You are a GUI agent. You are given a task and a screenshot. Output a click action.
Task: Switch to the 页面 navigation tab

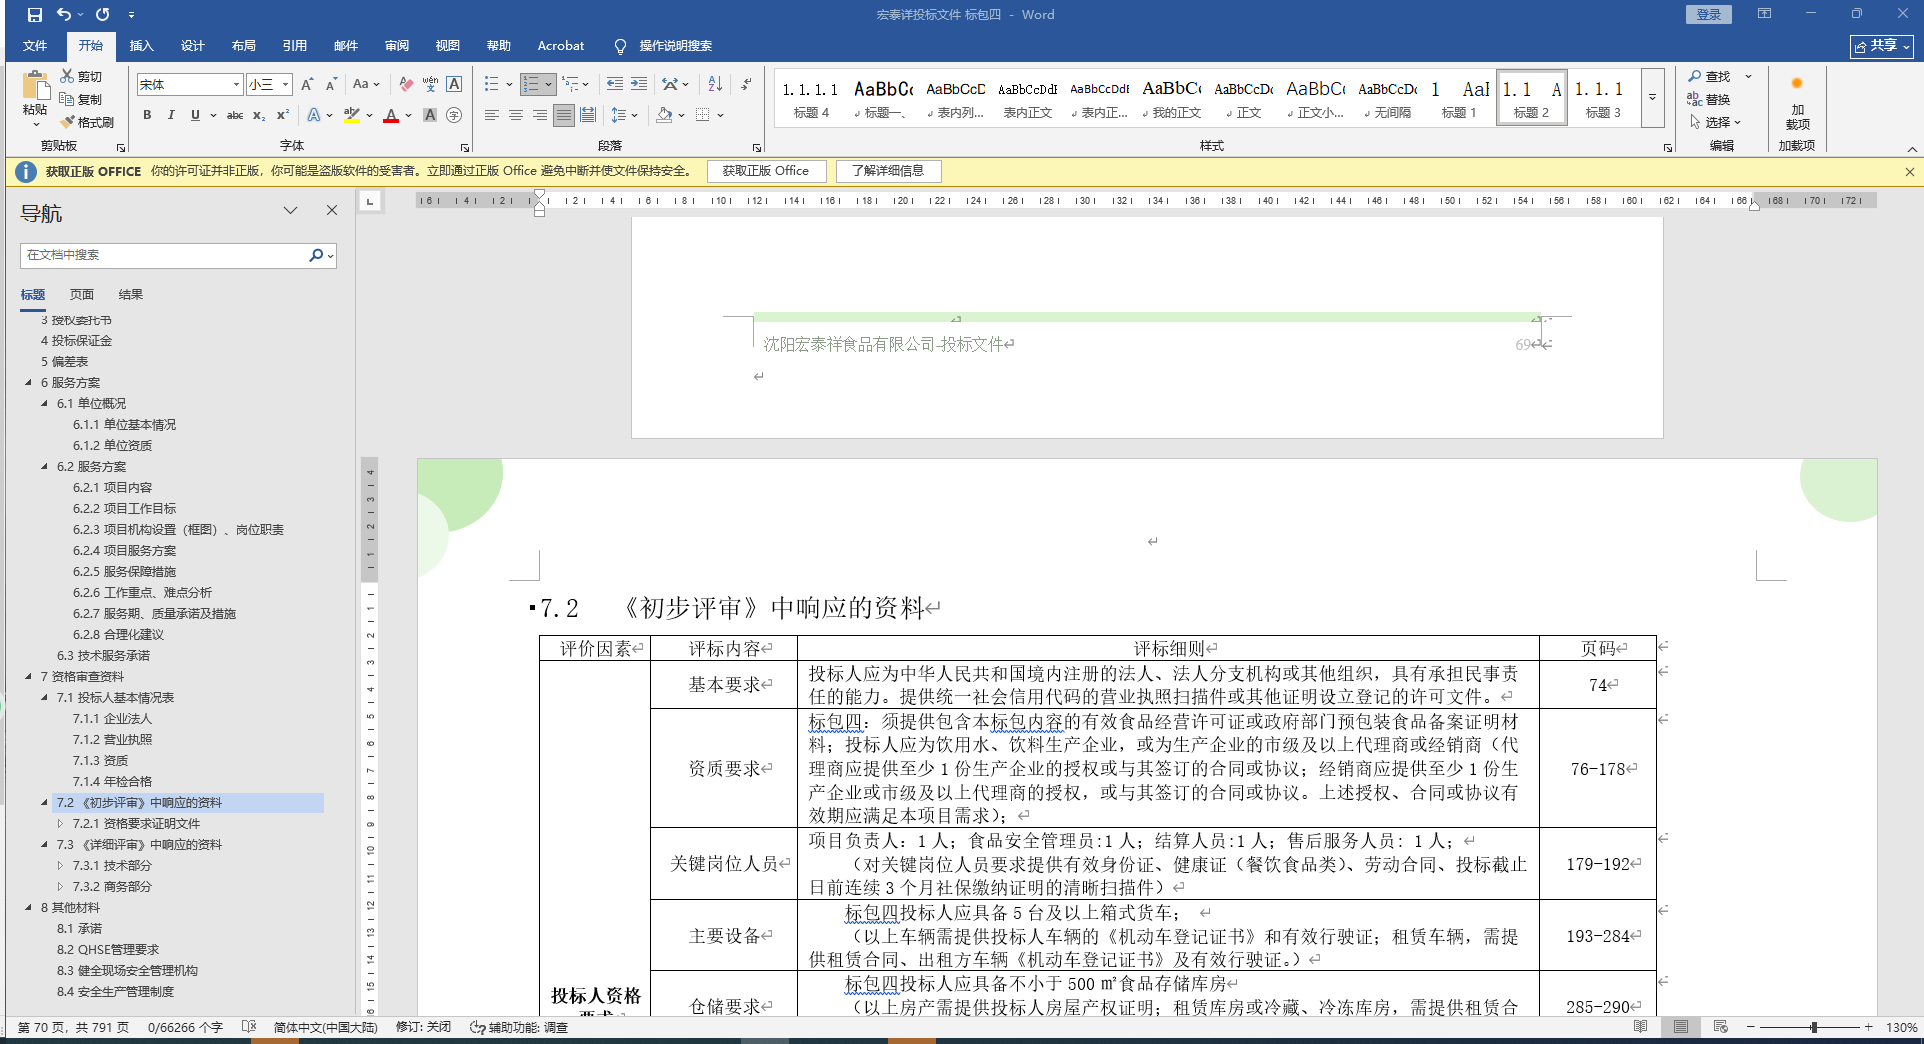[x=82, y=295]
